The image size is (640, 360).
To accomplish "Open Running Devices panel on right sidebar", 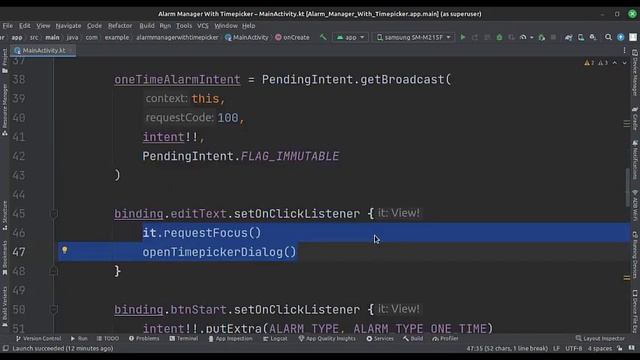I will [x=635, y=255].
